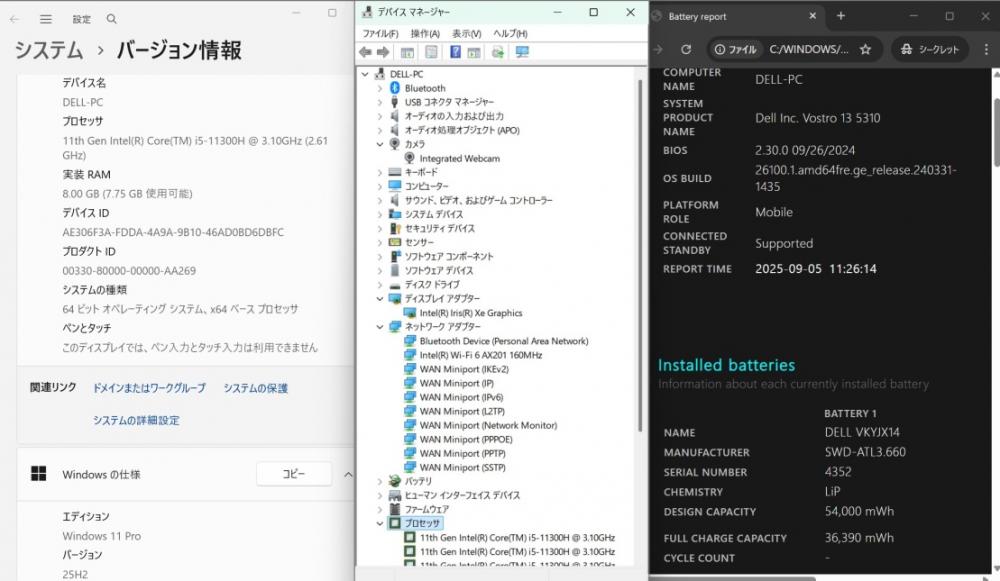
Task: Collapse the カメラ node
Action: [x=380, y=144]
